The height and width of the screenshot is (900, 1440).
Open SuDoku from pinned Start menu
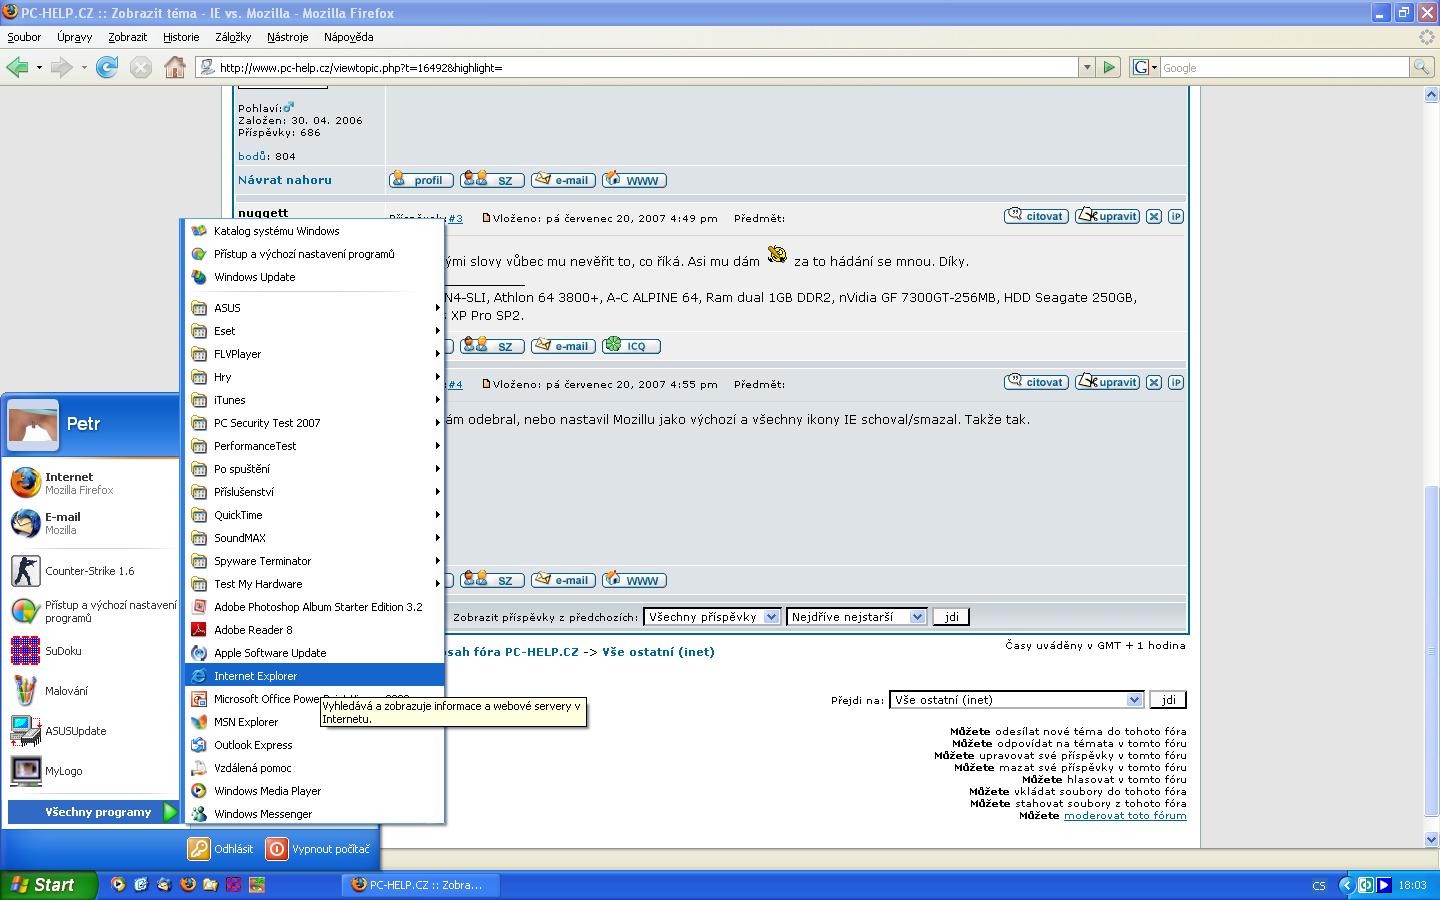pyautogui.click(x=63, y=651)
